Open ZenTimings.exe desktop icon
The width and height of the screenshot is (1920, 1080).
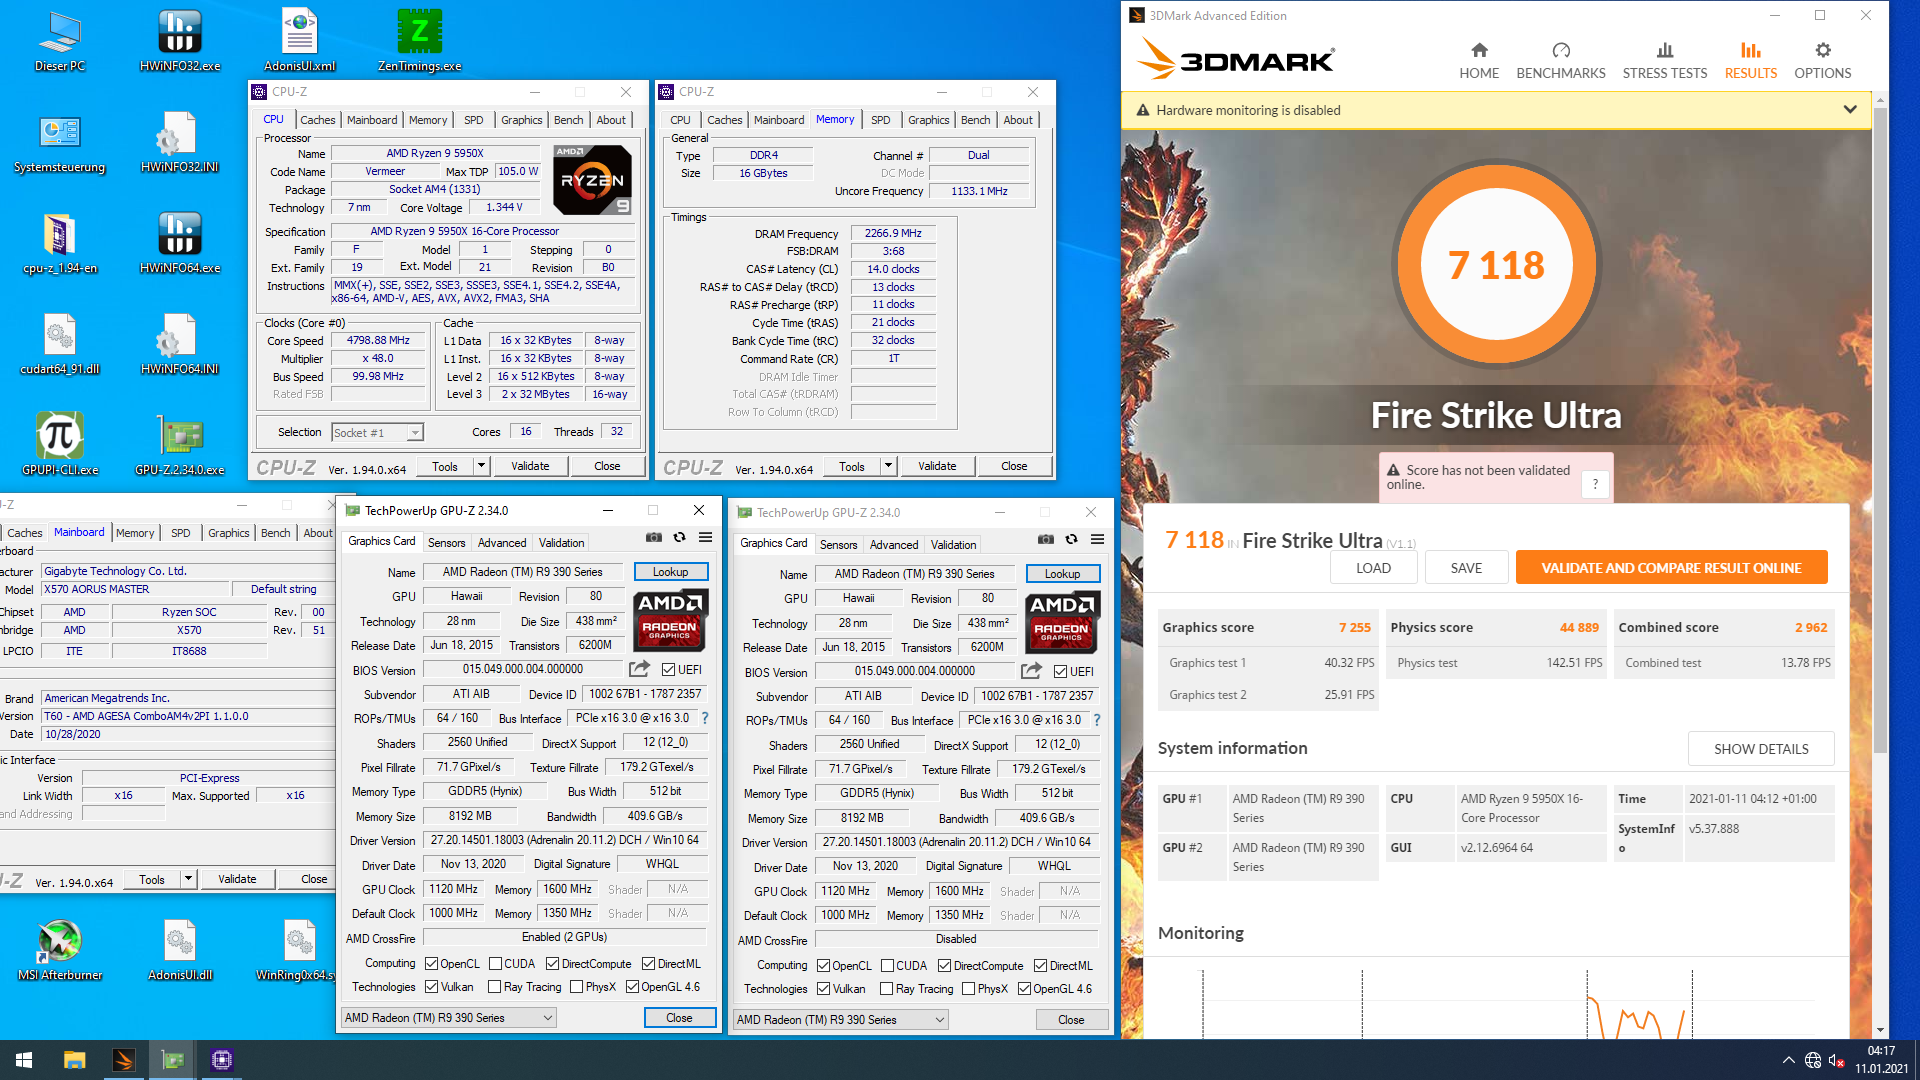point(420,40)
